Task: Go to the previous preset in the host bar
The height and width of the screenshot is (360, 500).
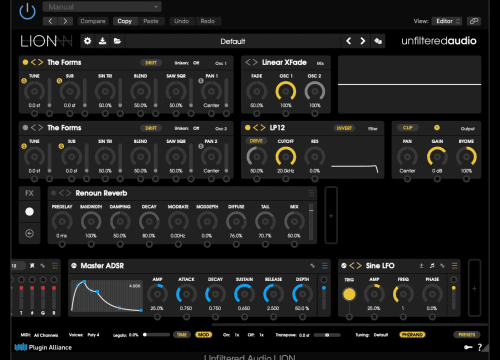Action: click(x=50, y=21)
